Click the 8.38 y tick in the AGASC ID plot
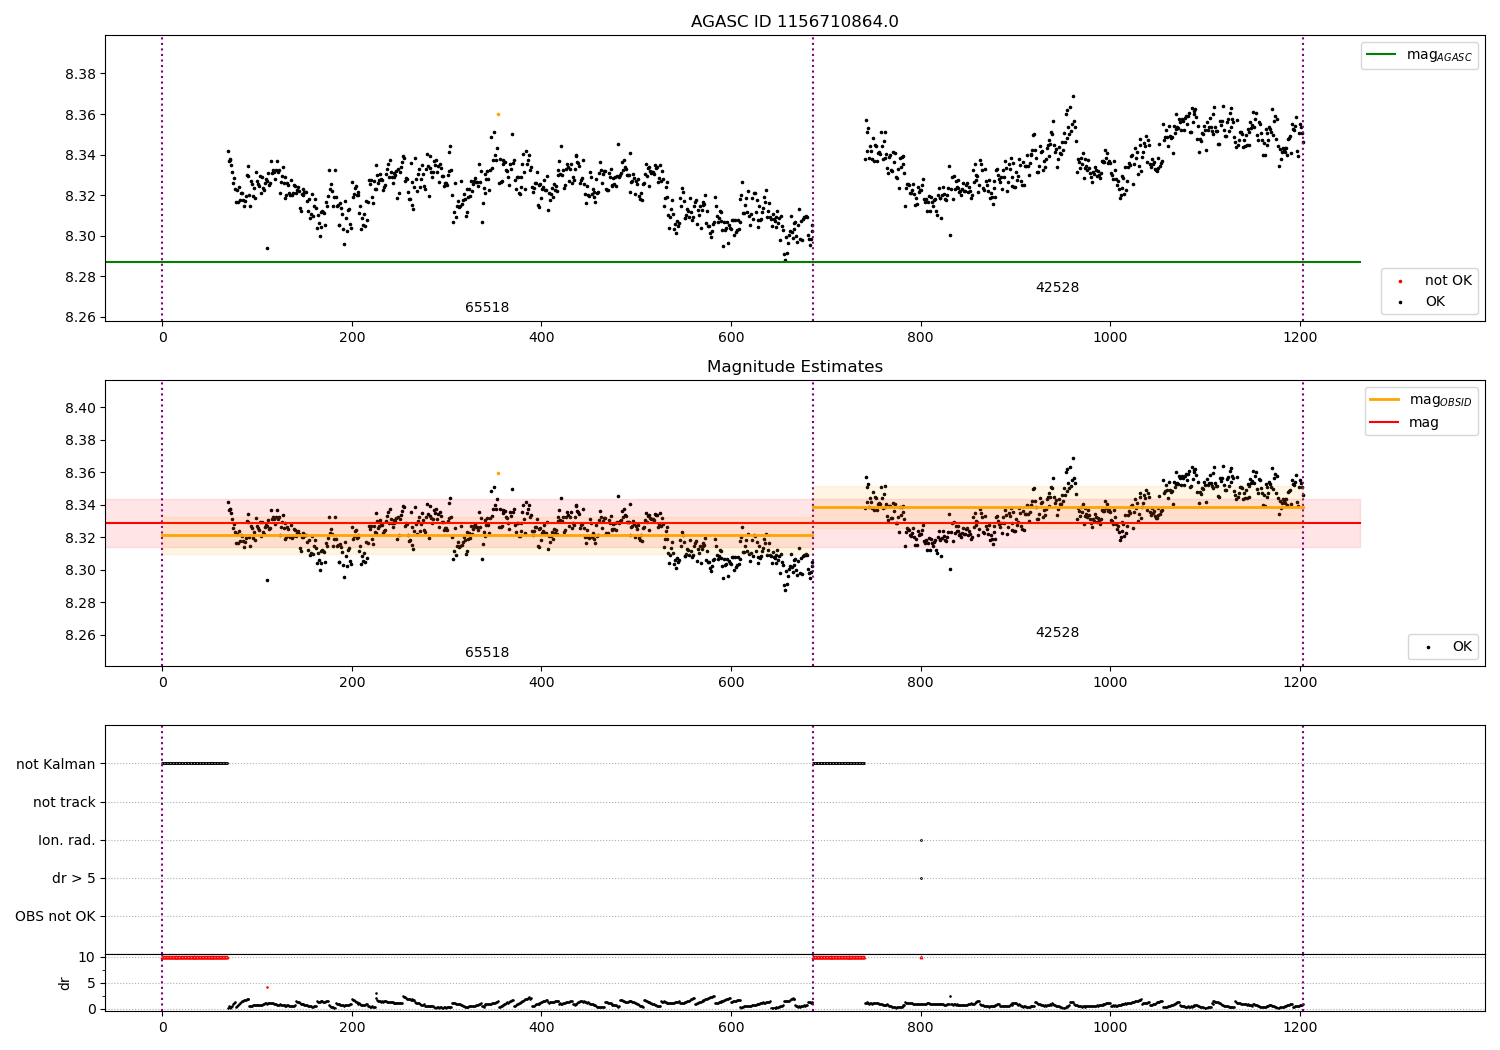The width and height of the screenshot is (1500, 1050). point(81,75)
